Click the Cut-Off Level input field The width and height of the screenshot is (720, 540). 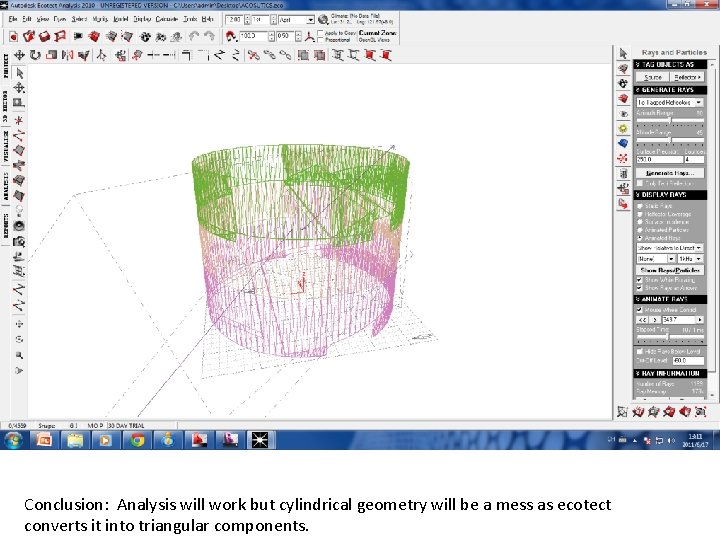point(688,360)
